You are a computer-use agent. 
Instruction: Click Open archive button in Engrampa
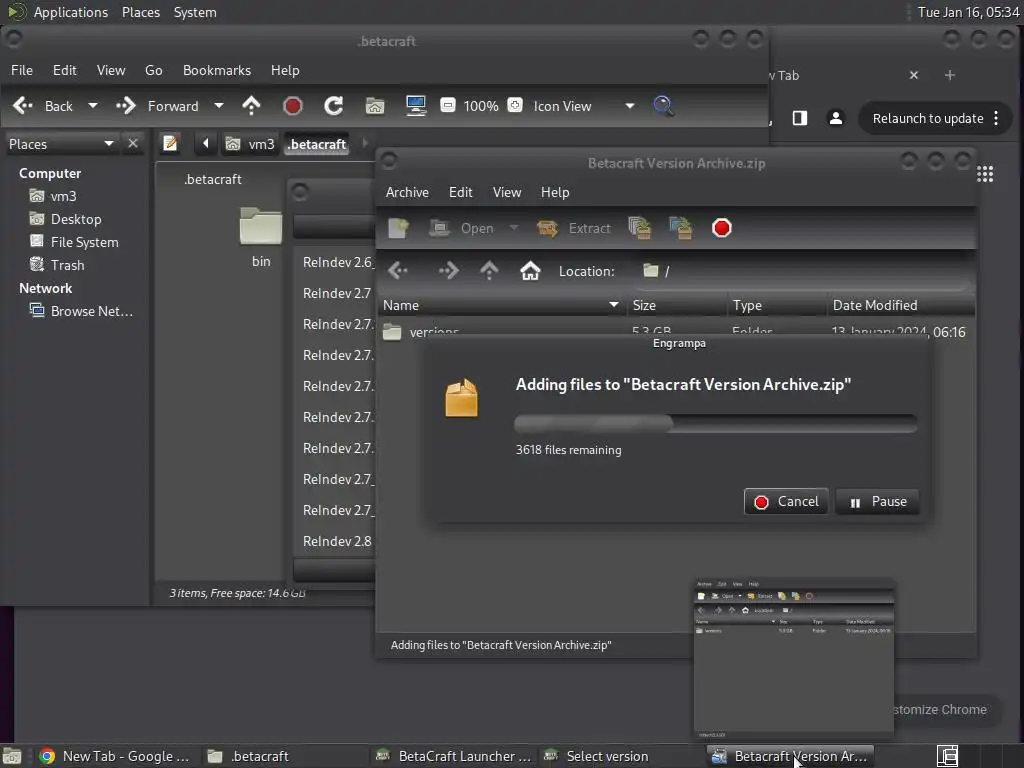(x=461, y=228)
